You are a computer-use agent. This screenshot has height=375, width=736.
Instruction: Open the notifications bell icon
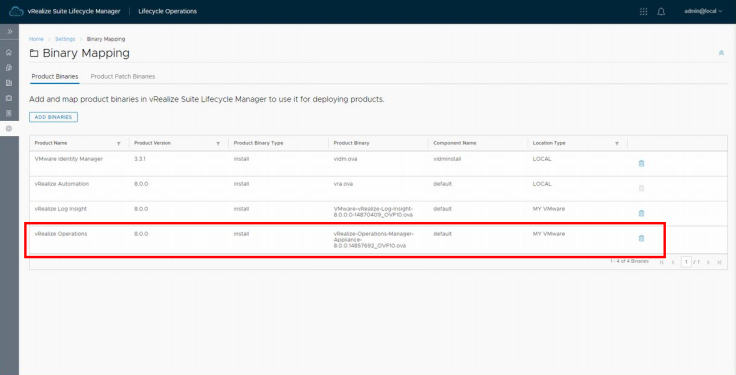tap(661, 12)
